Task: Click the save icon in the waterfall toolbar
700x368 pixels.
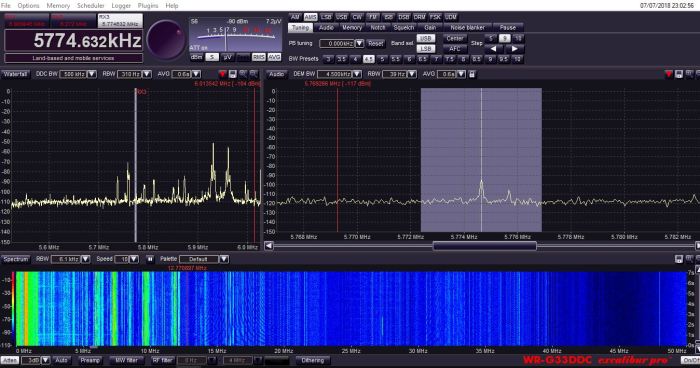Action: point(679,259)
